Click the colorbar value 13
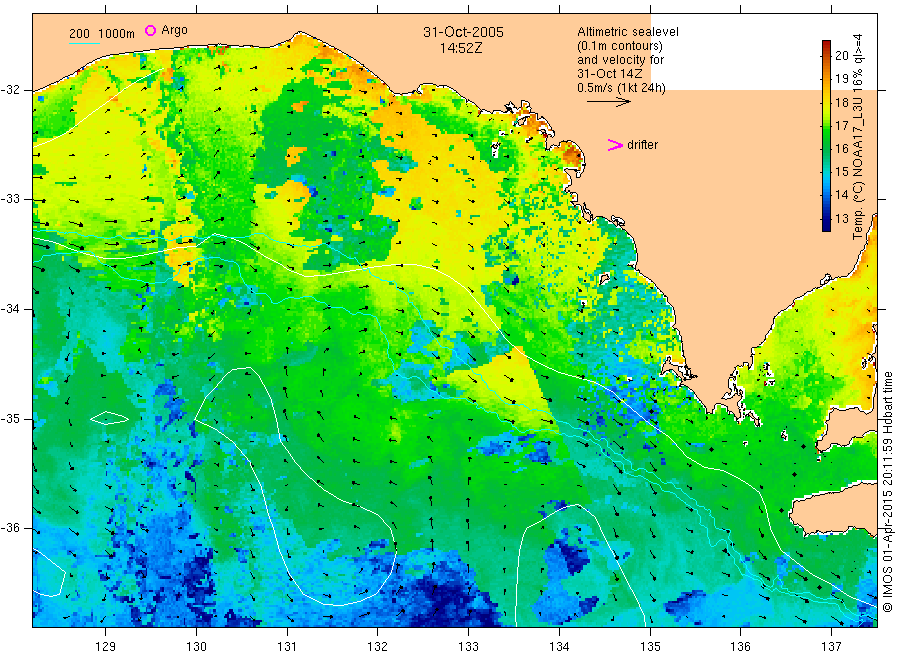 tap(841, 219)
